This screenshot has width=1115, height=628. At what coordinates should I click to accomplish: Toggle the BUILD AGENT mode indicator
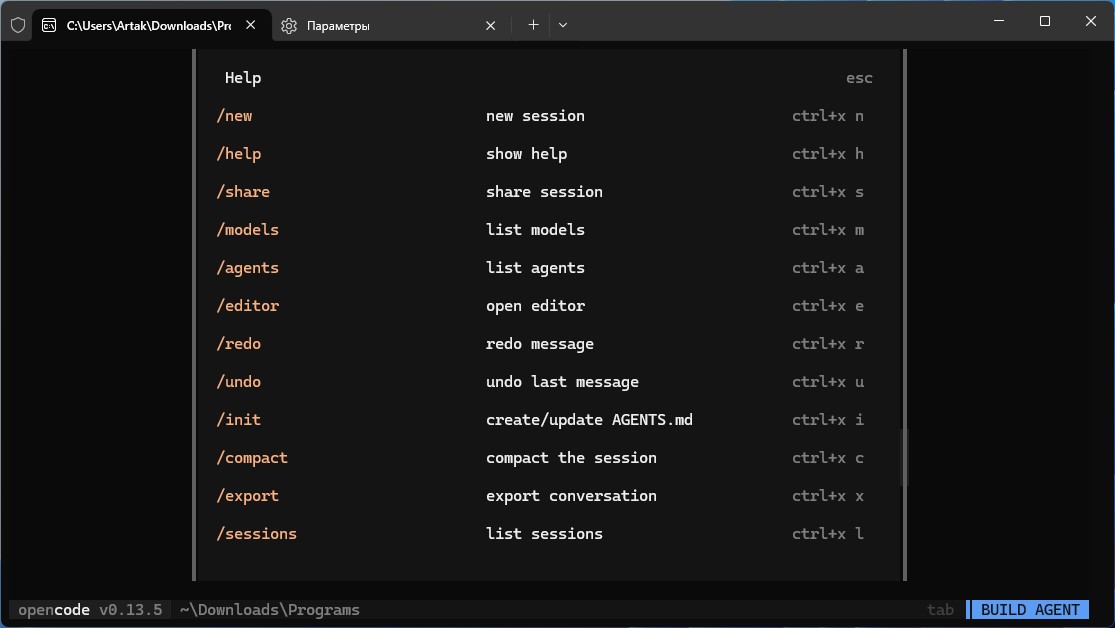pyautogui.click(x=1029, y=610)
